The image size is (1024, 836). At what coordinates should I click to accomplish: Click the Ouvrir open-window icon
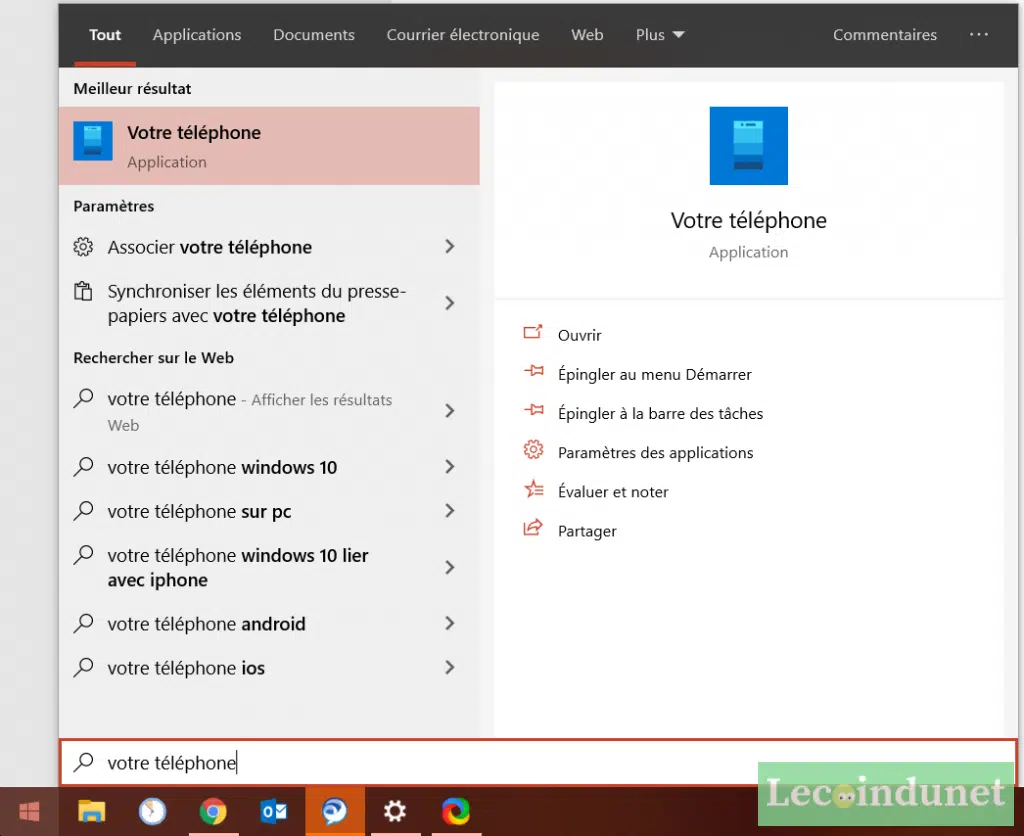[x=533, y=332]
